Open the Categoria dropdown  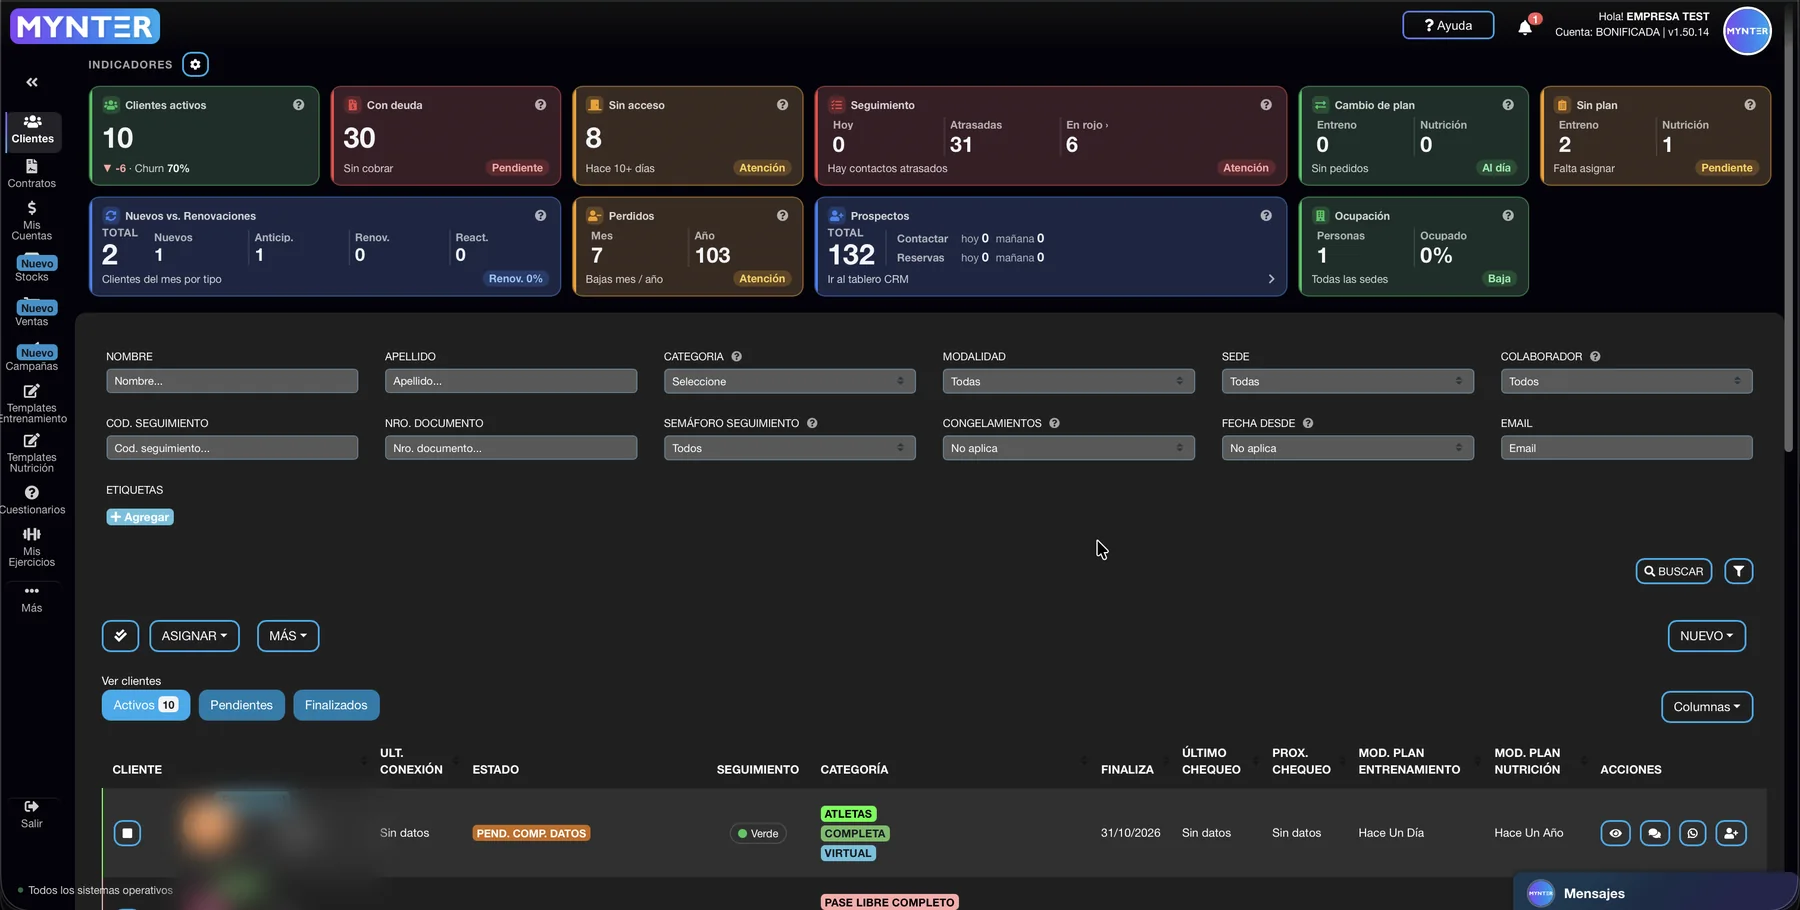tap(789, 381)
